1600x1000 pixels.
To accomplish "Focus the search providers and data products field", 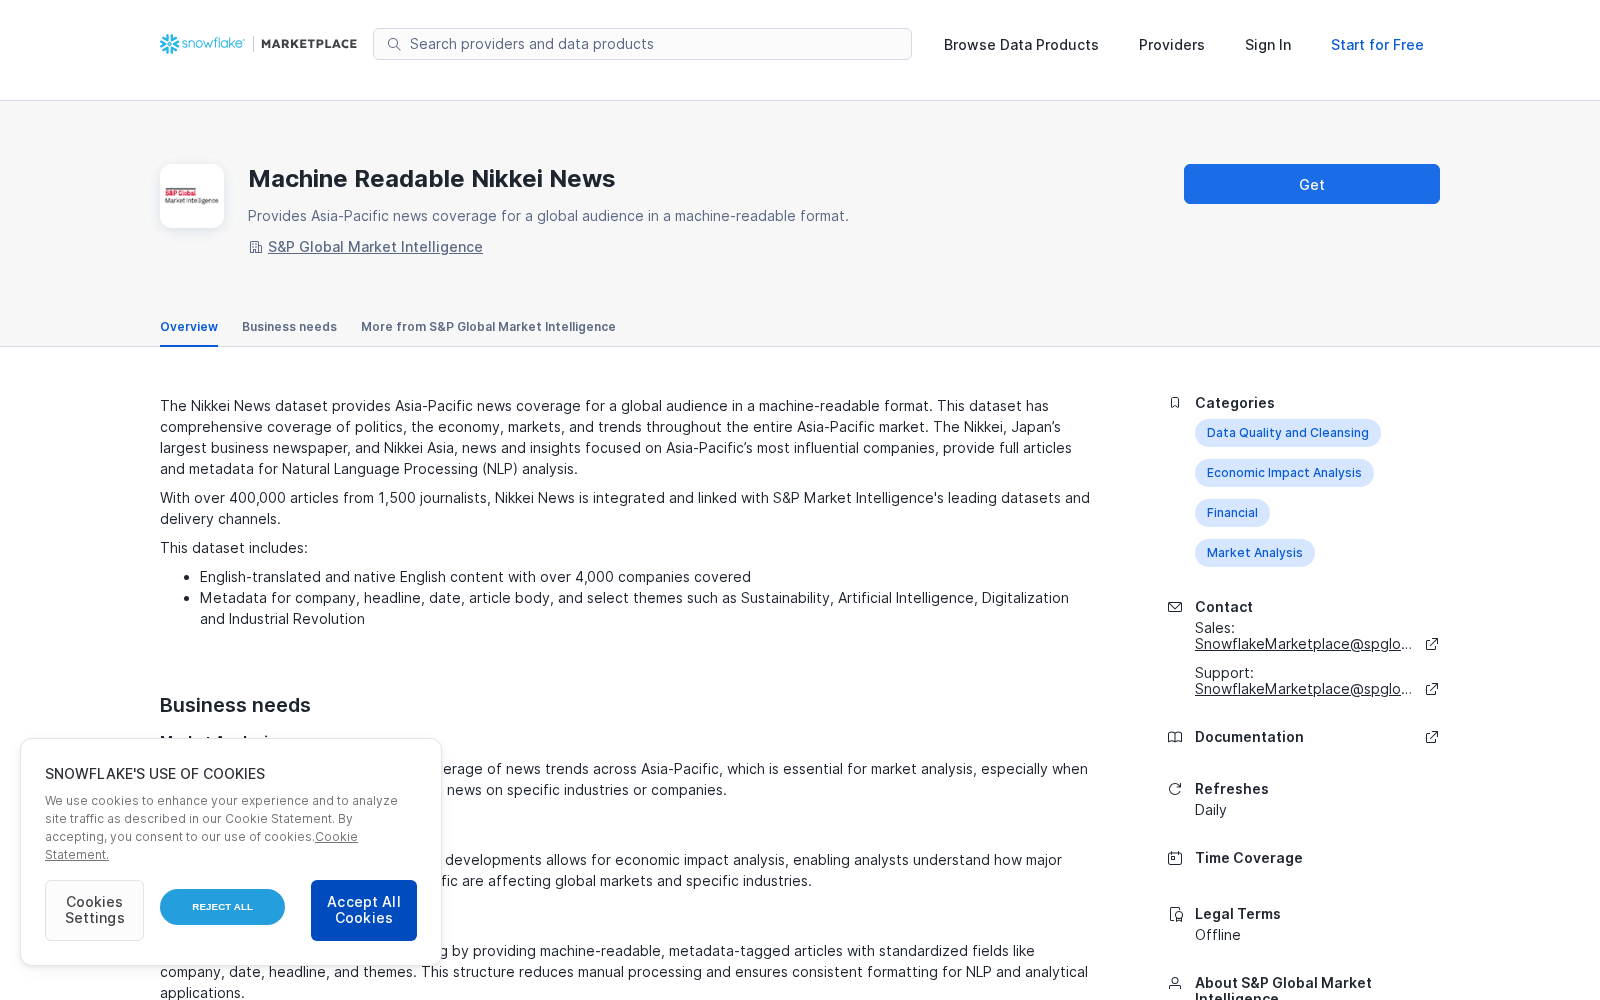I will pyautogui.click(x=642, y=44).
